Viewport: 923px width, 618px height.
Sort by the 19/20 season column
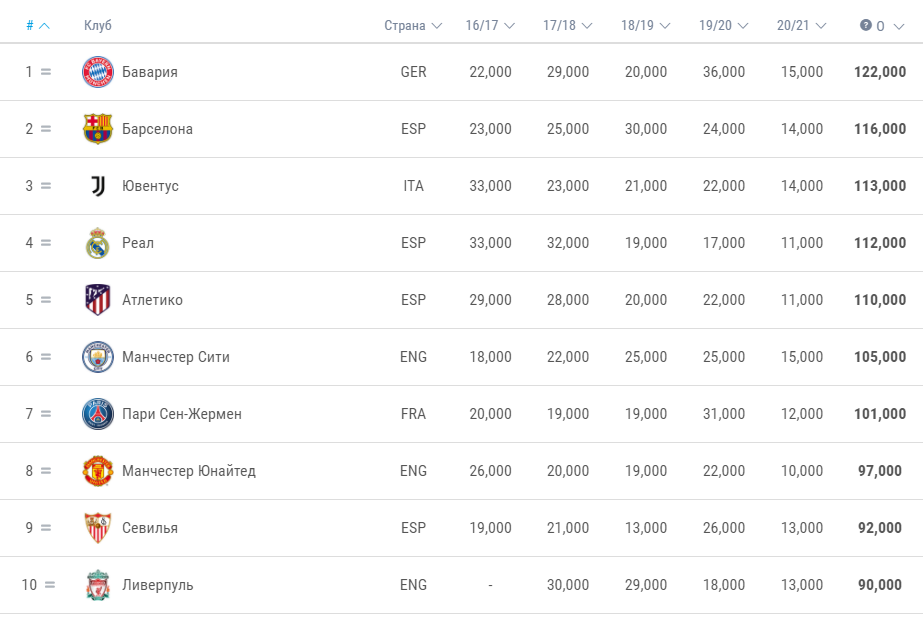(723, 25)
